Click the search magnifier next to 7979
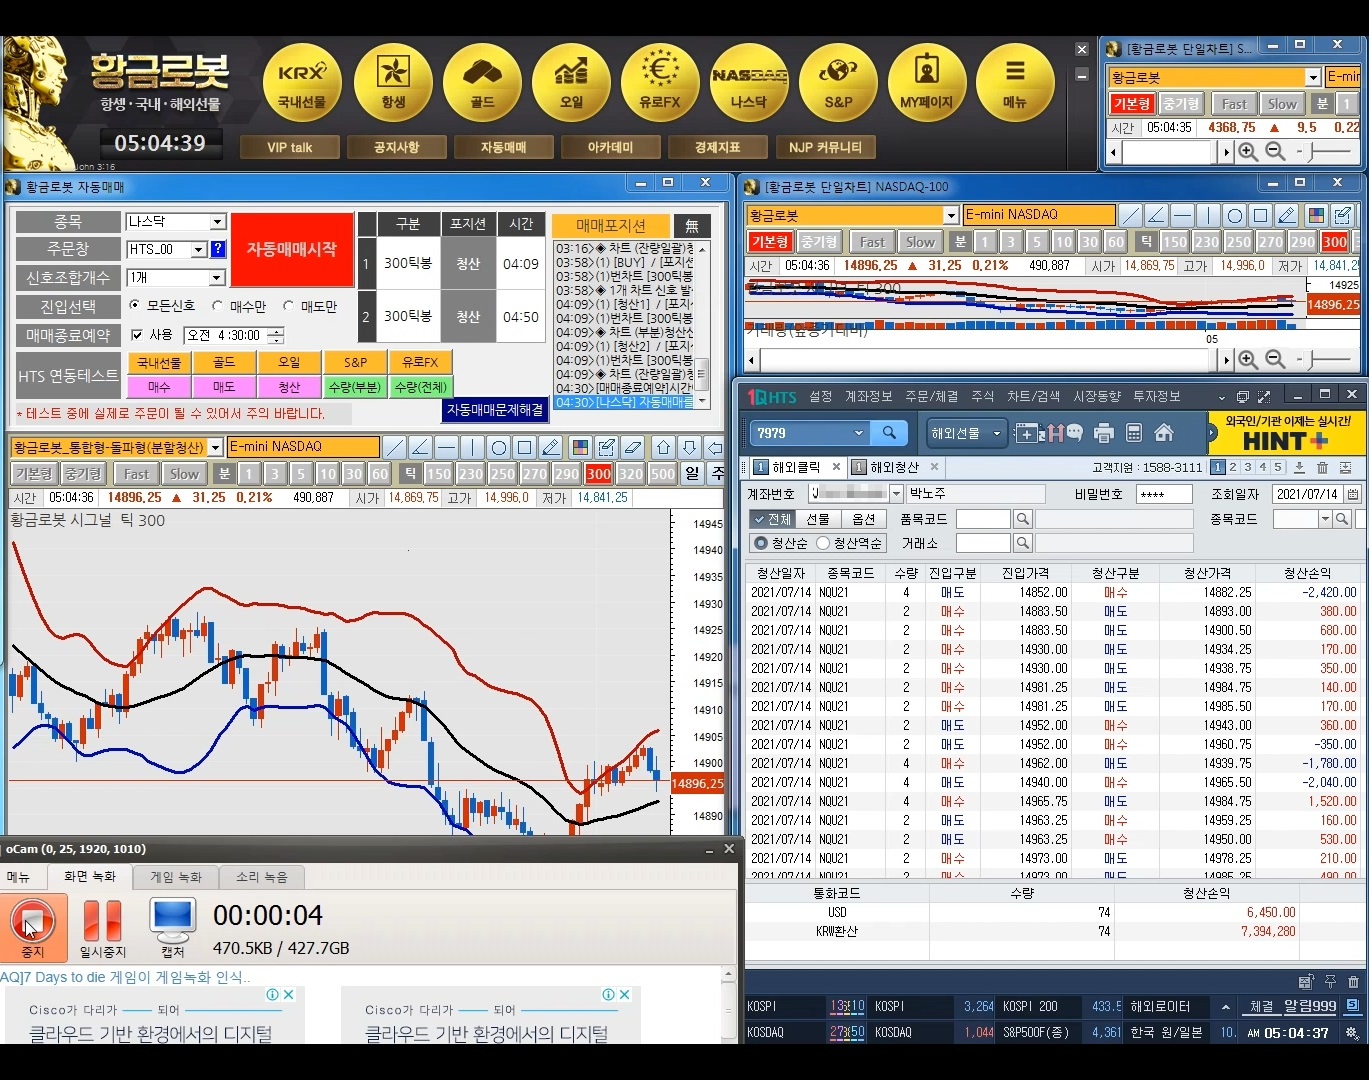The width and height of the screenshot is (1372, 1080). tap(889, 433)
